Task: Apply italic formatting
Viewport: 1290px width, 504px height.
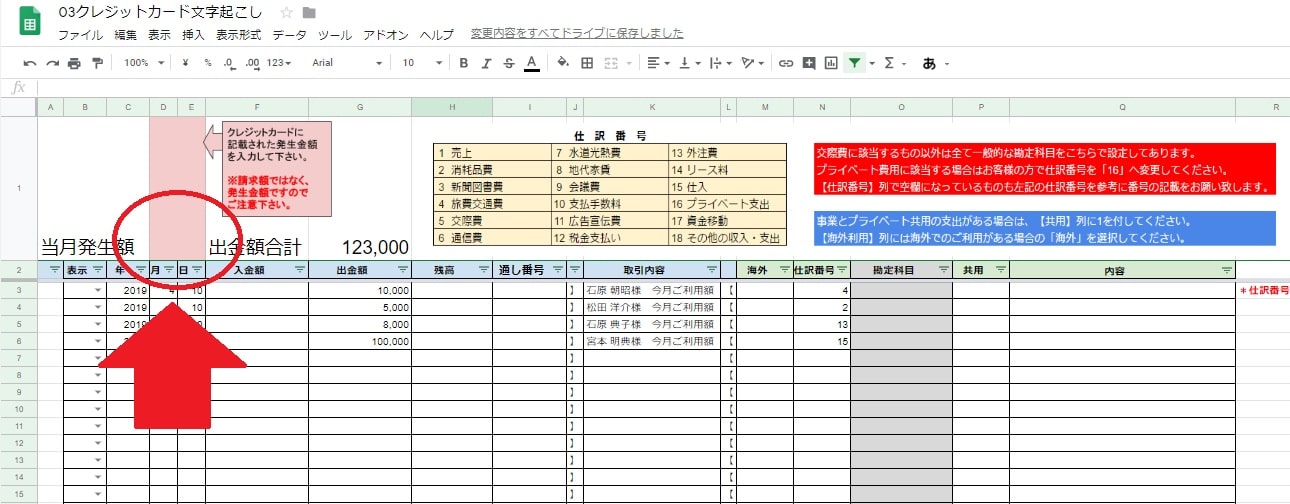Action: click(x=486, y=63)
